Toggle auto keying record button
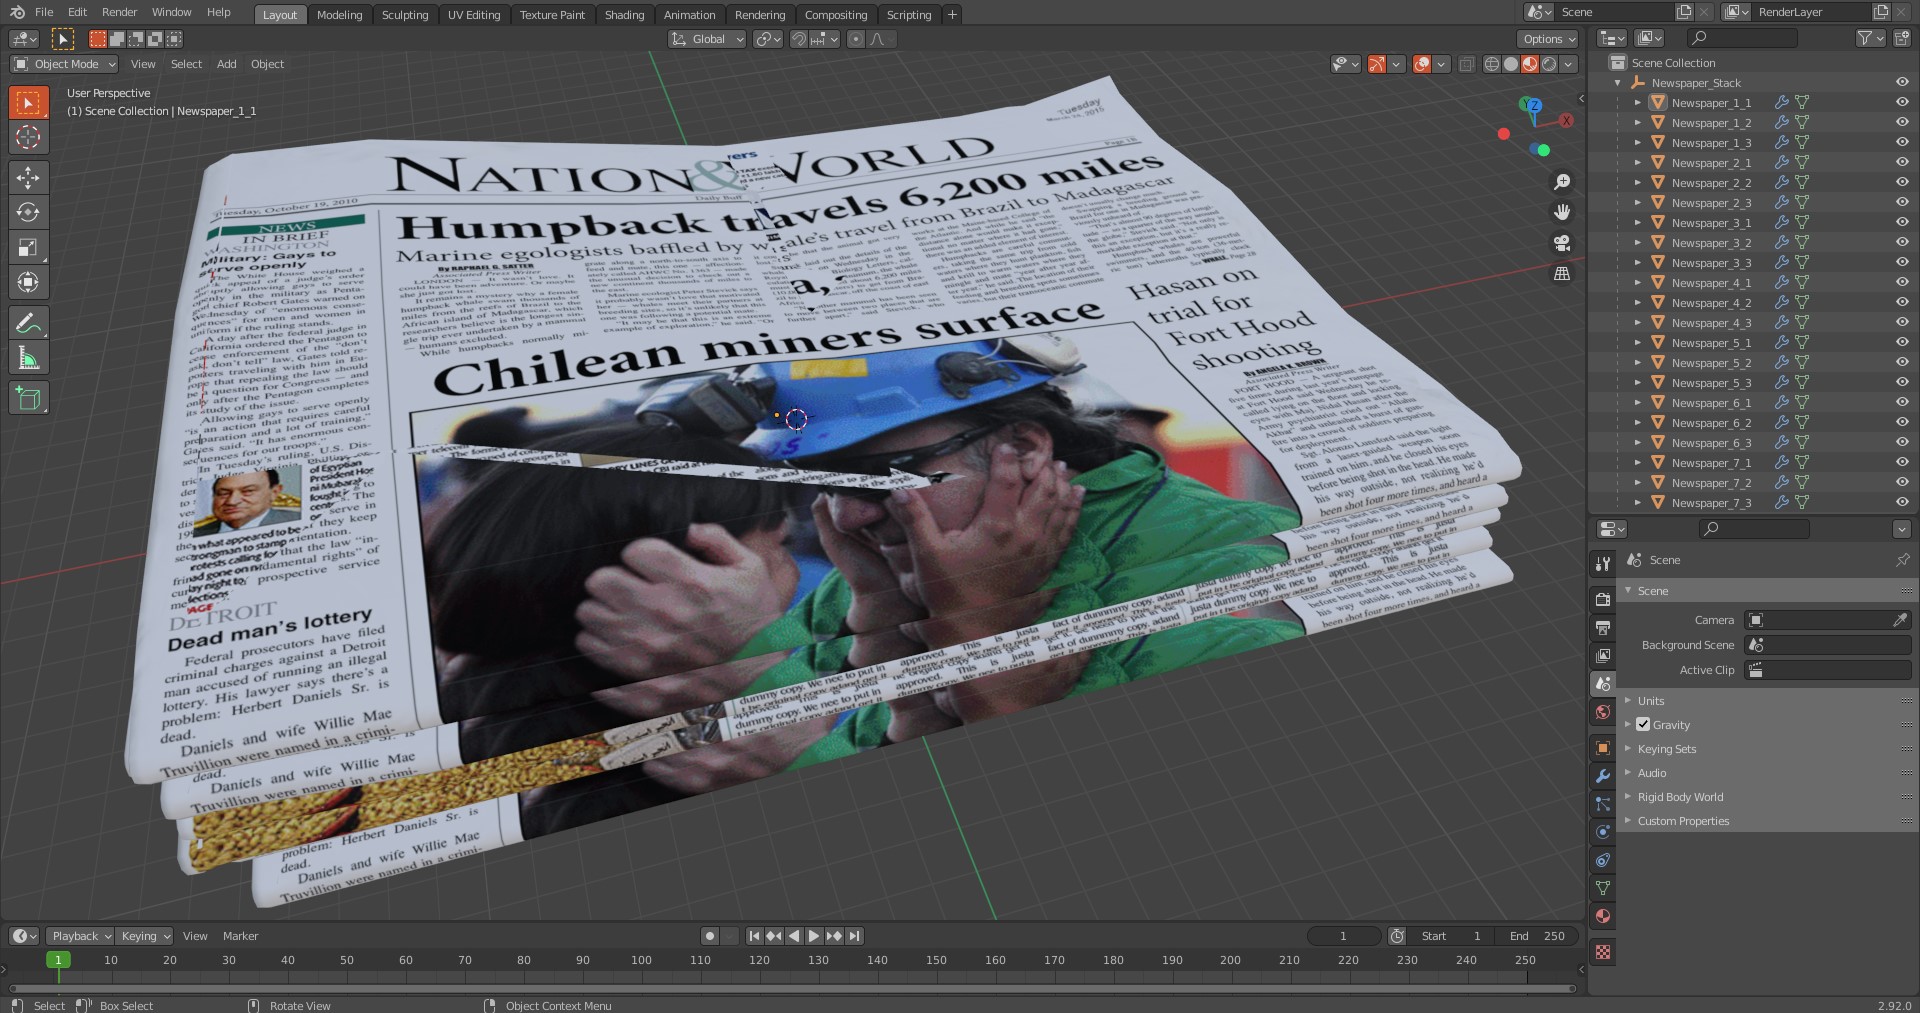The width and height of the screenshot is (1920, 1013). coord(710,936)
